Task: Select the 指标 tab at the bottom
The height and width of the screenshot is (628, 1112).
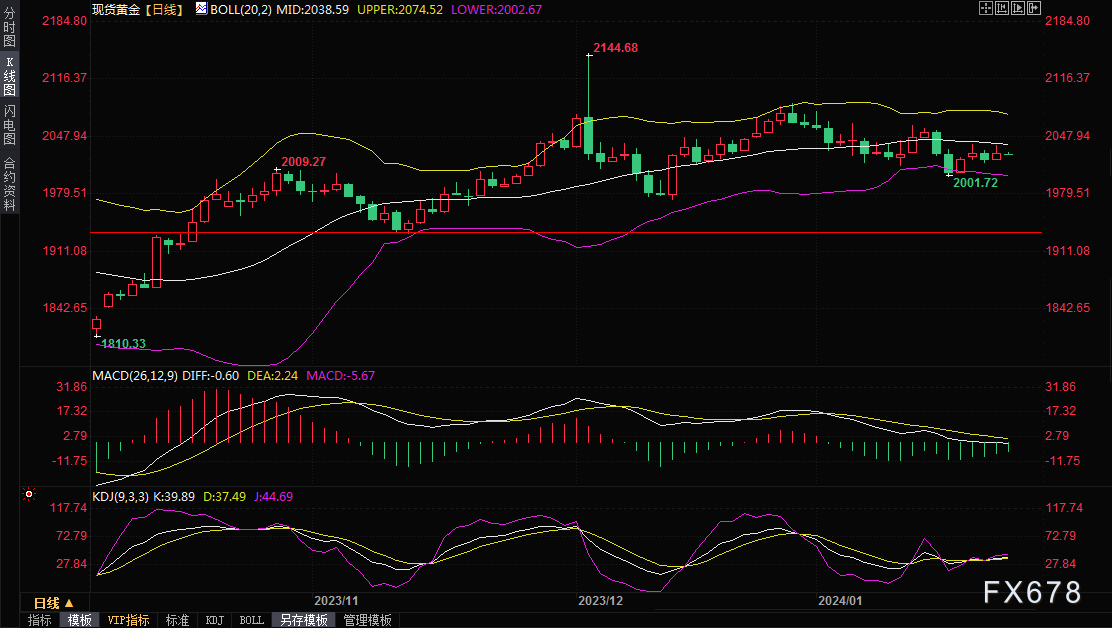Action: pos(40,620)
